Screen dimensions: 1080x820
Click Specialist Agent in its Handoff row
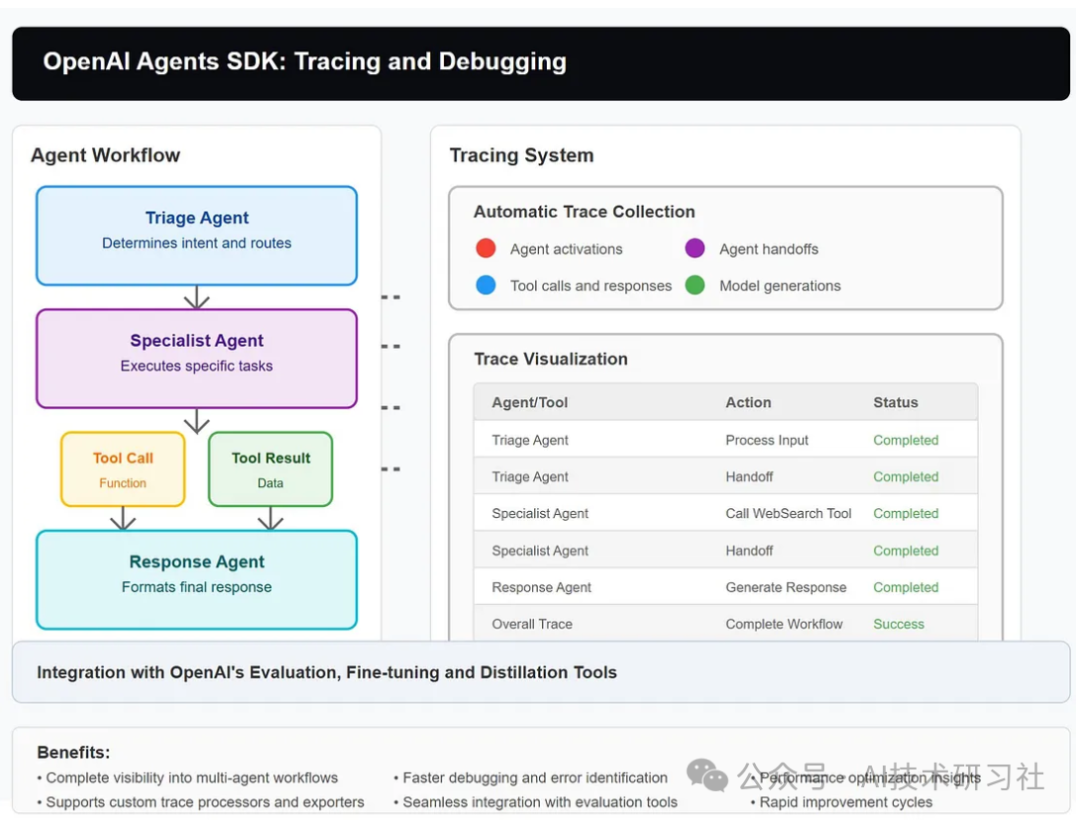[x=540, y=551]
